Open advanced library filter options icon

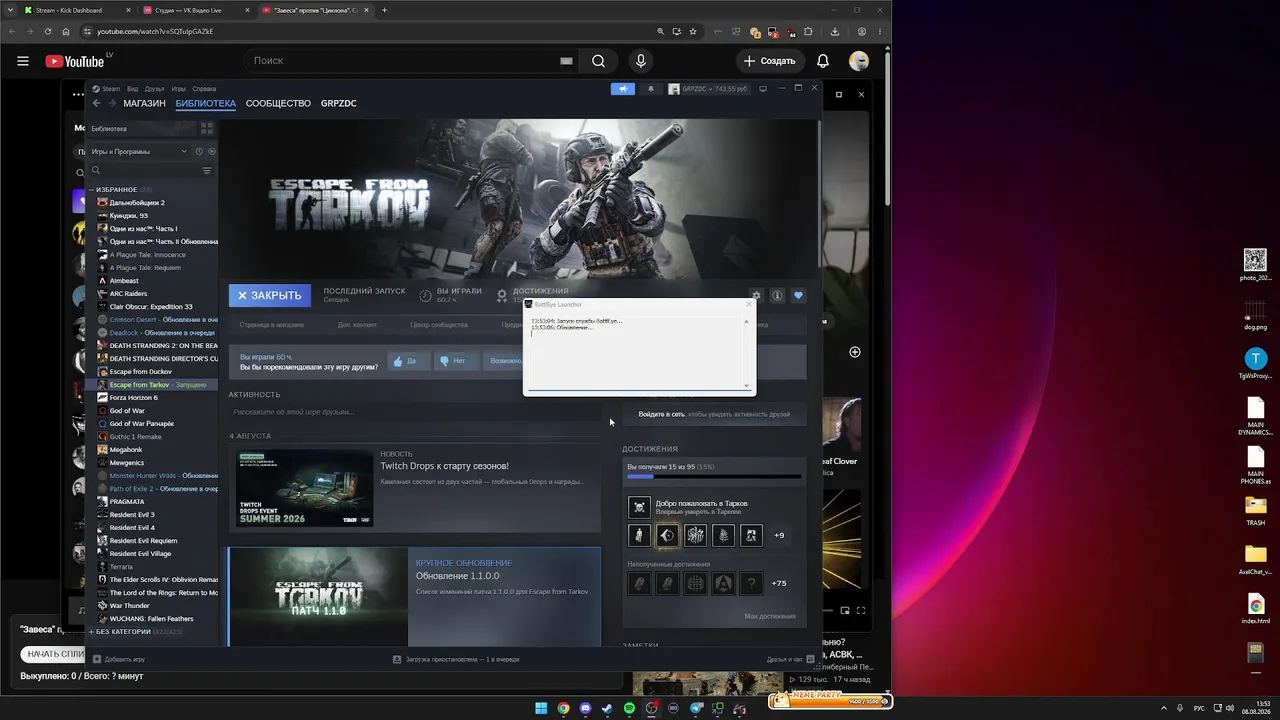(207, 171)
